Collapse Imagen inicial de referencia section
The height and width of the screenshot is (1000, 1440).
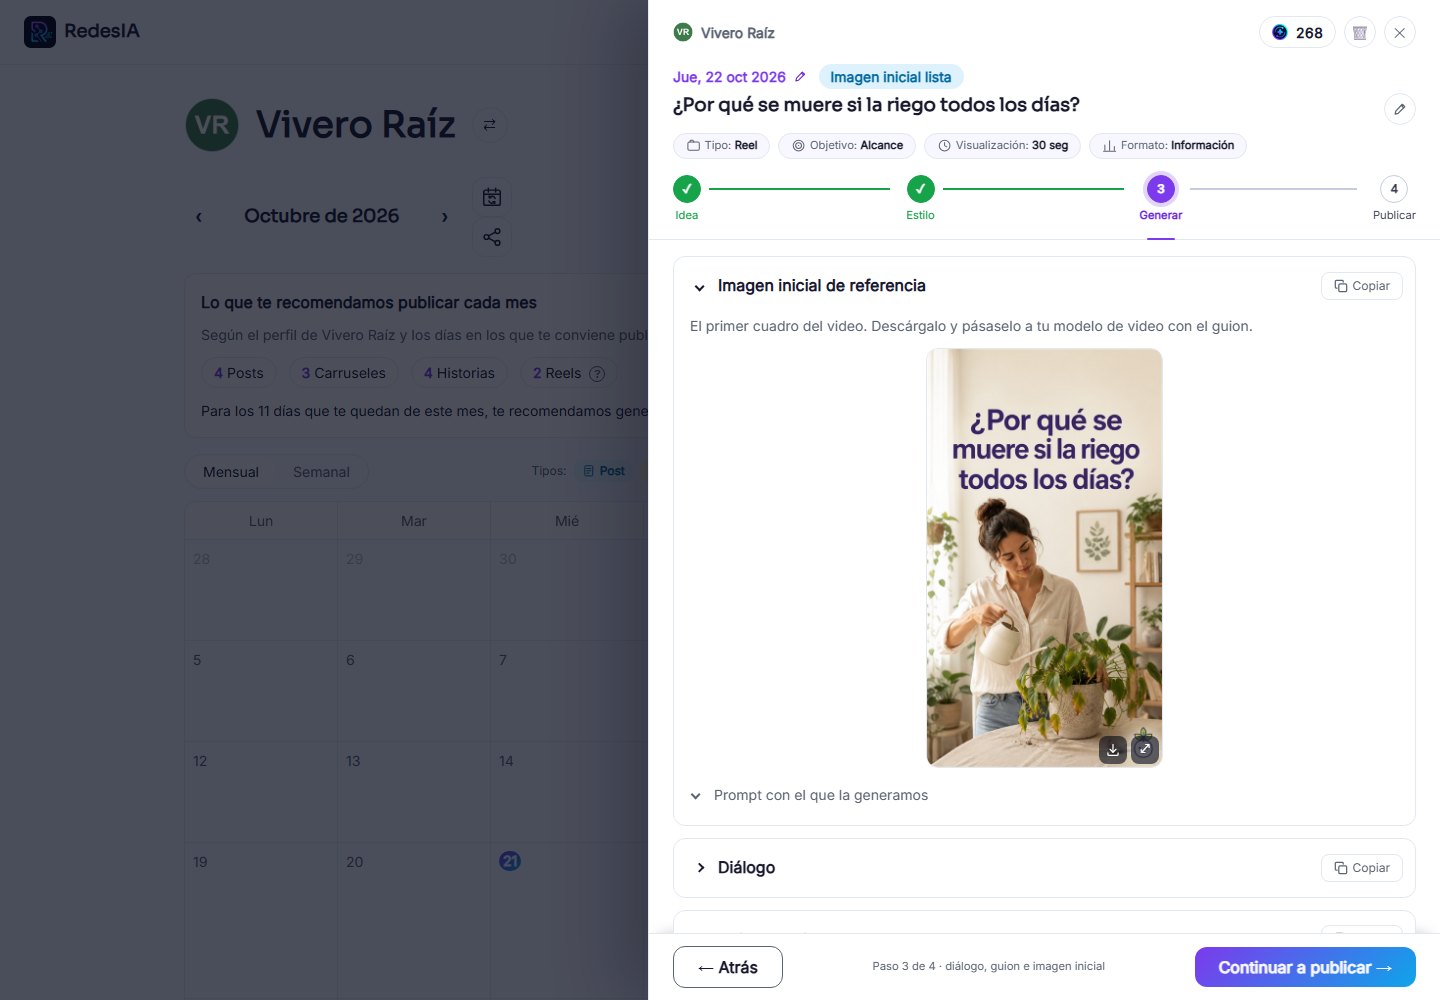click(x=700, y=287)
